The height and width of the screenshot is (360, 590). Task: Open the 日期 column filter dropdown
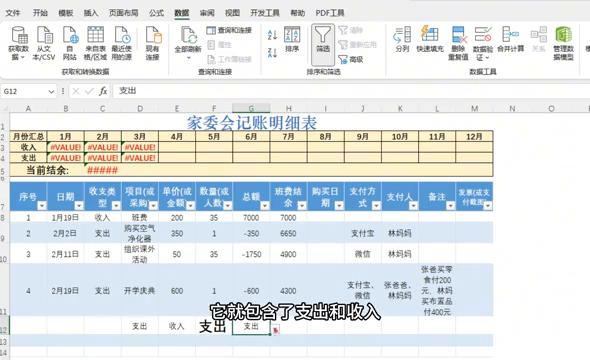point(79,205)
